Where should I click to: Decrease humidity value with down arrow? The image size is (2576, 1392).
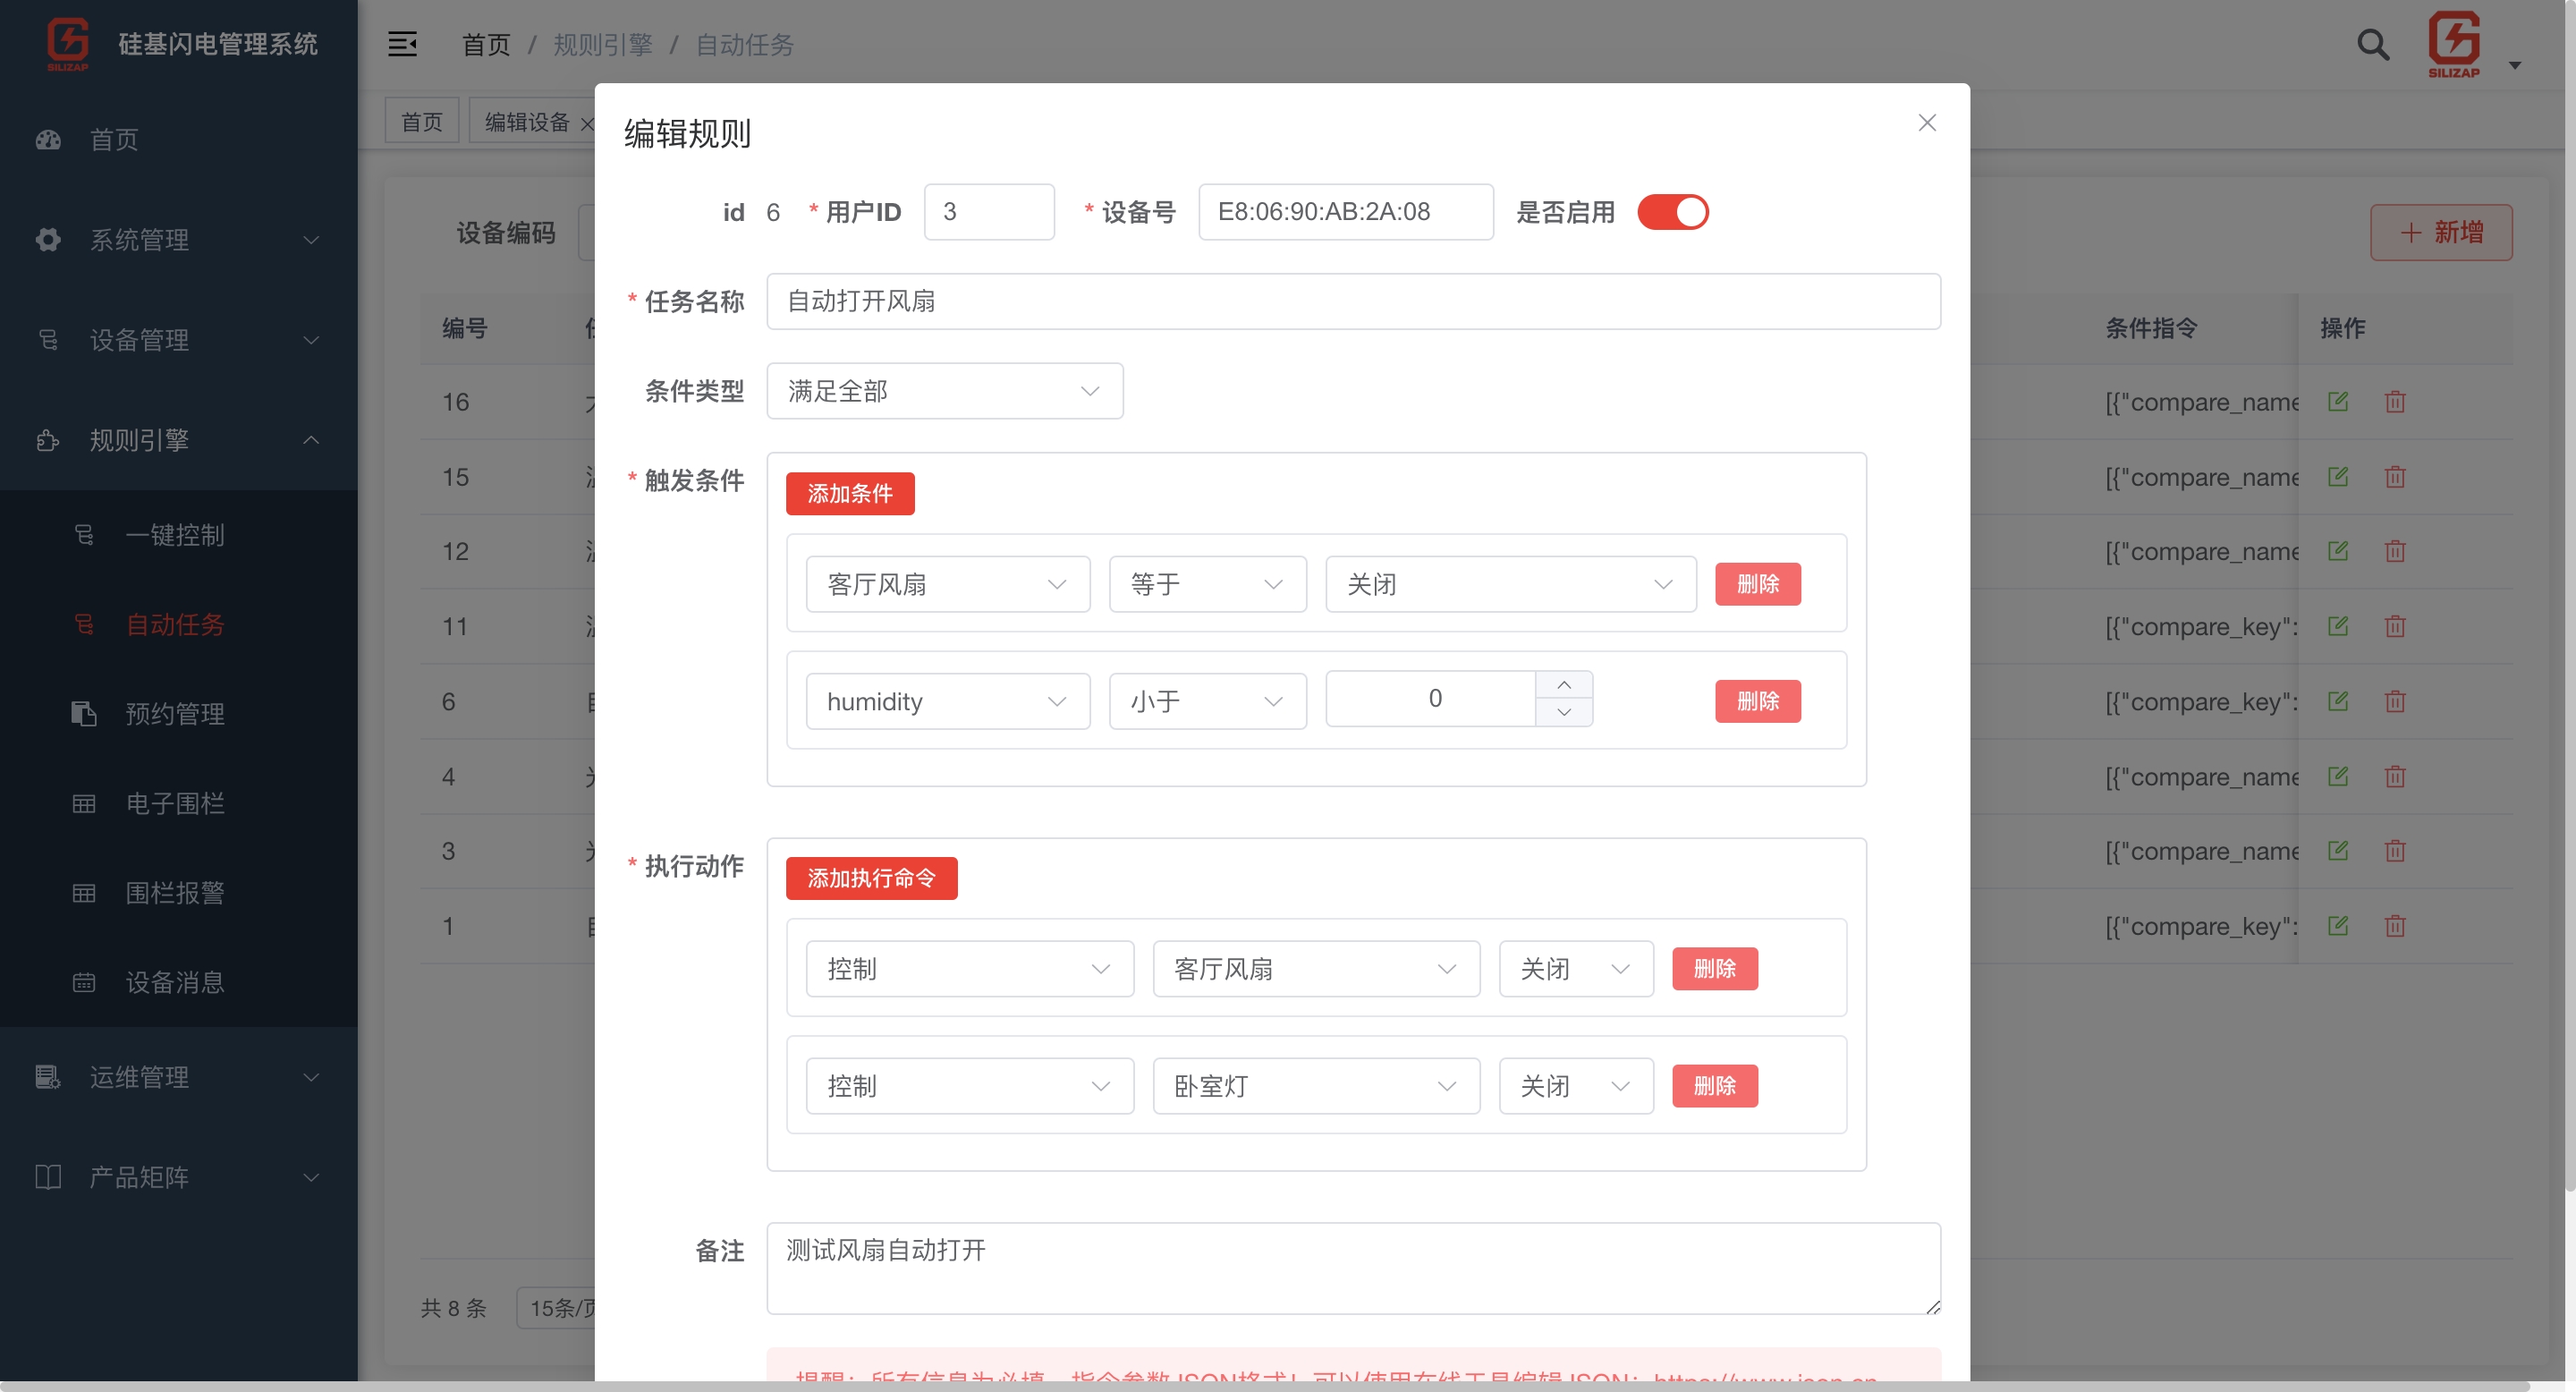click(x=1564, y=712)
